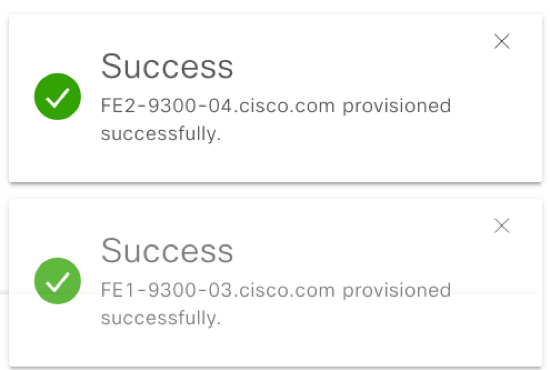Click the word provisioned in top notification
This screenshot has height=370, width=550.
click(x=397, y=106)
